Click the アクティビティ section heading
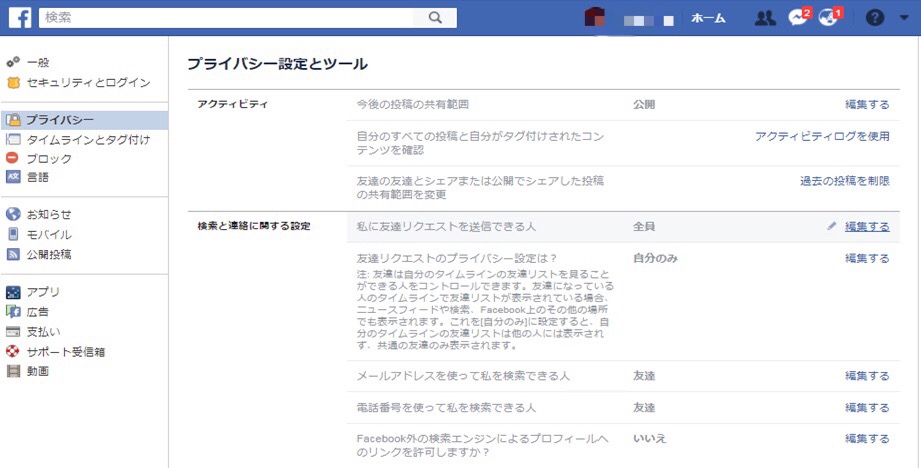The image size is (921, 468). tap(233, 105)
